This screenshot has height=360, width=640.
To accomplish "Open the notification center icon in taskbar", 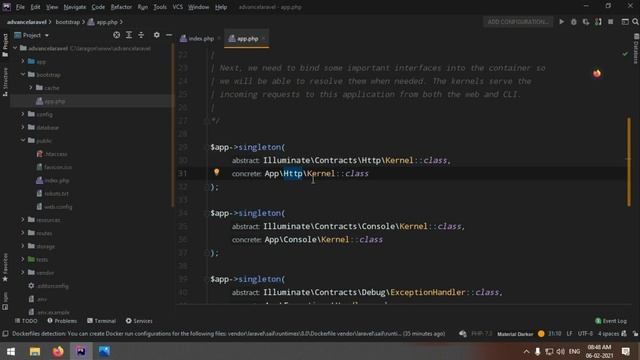I will coord(626,351).
